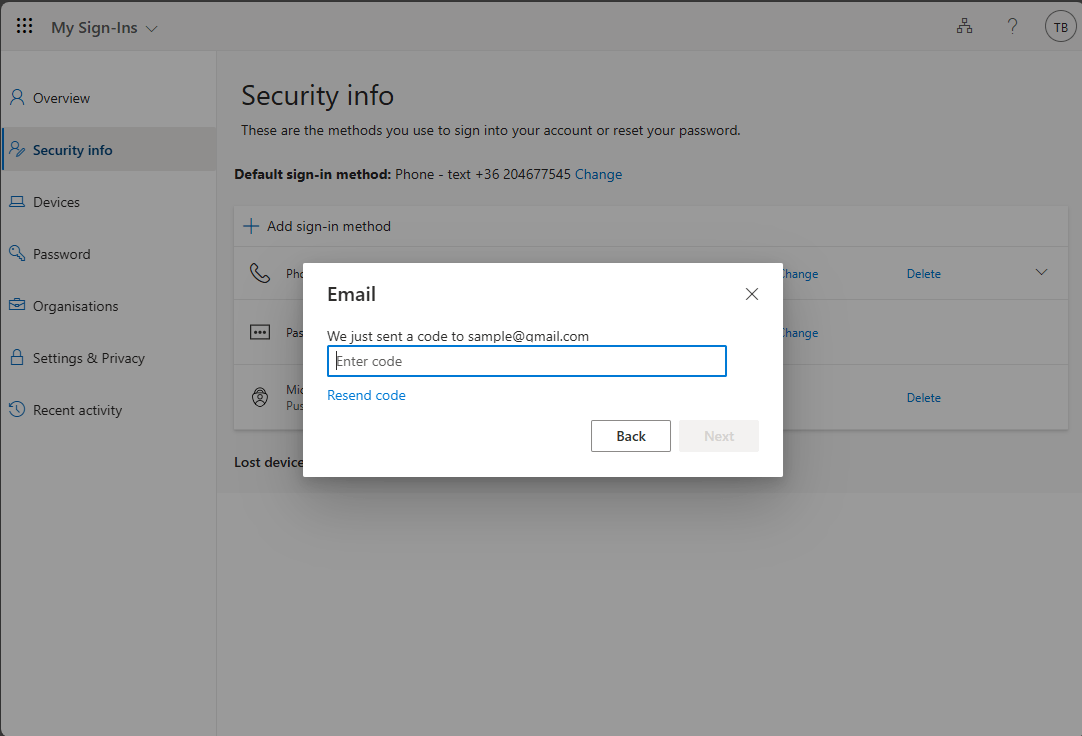Open Password page in sidebar
Image resolution: width=1082 pixels, height=736 pixels.
coord(61,254)
